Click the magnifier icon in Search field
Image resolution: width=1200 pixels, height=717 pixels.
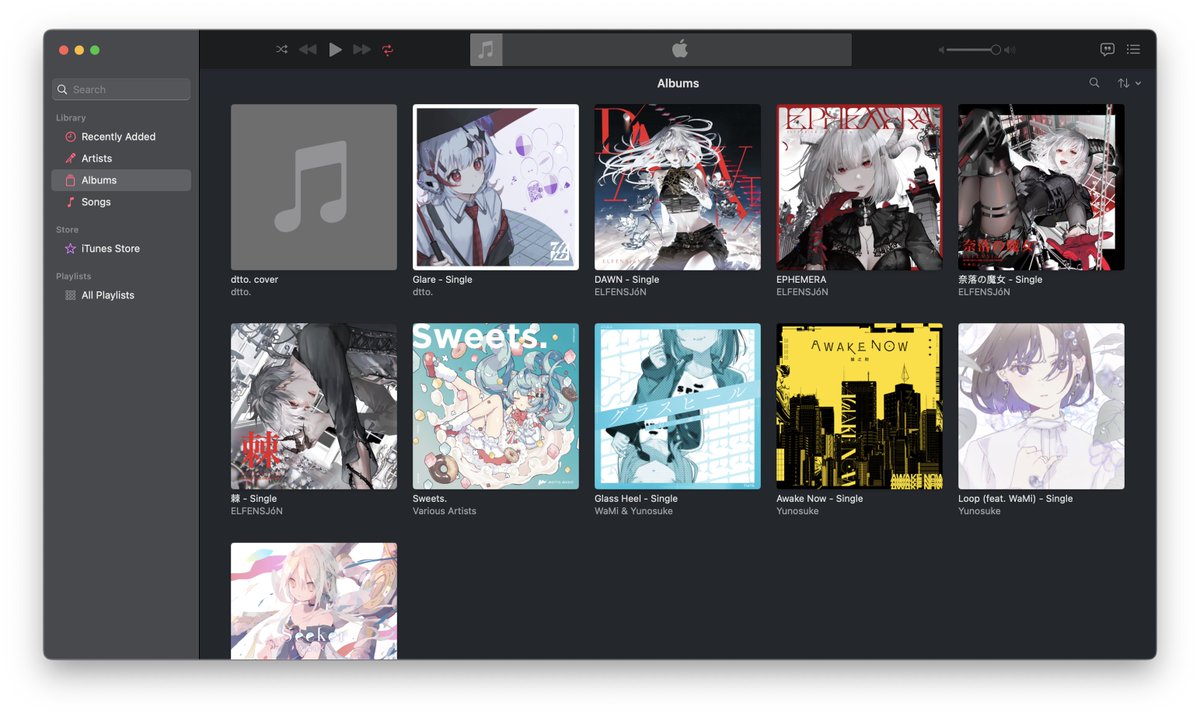point(63,89)
